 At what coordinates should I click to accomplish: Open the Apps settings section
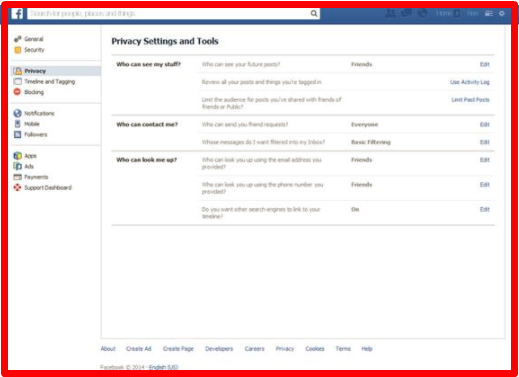(30, 156)
